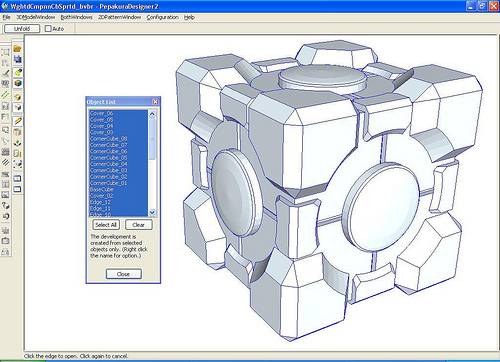500x362 pixels.
Task: Select the yellow pencil edge tool
Action: 17,121
